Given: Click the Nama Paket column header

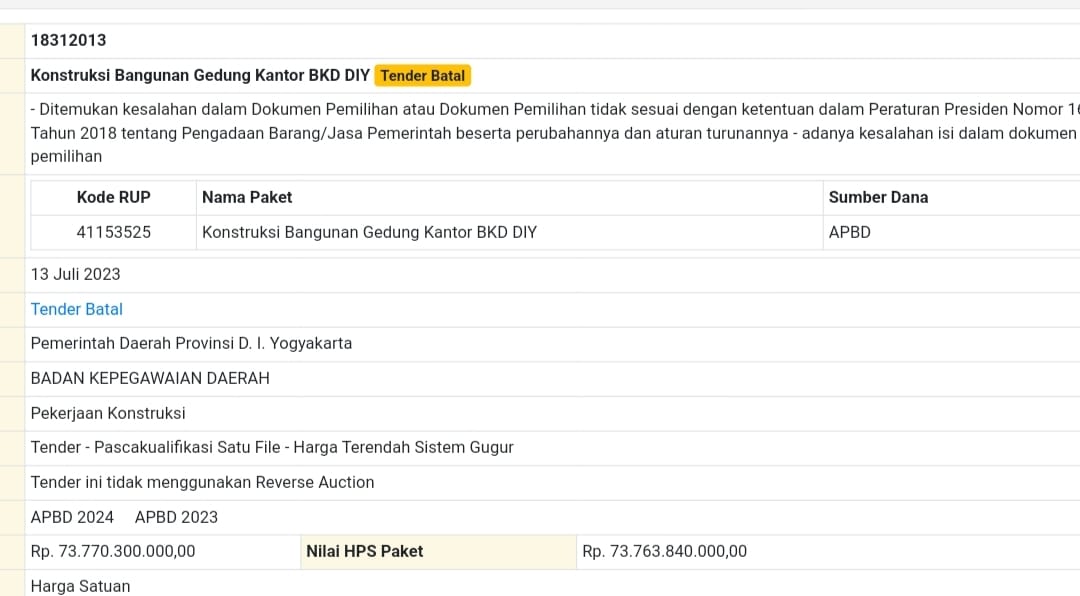Looking at the screenshot, I should [247, 197].
